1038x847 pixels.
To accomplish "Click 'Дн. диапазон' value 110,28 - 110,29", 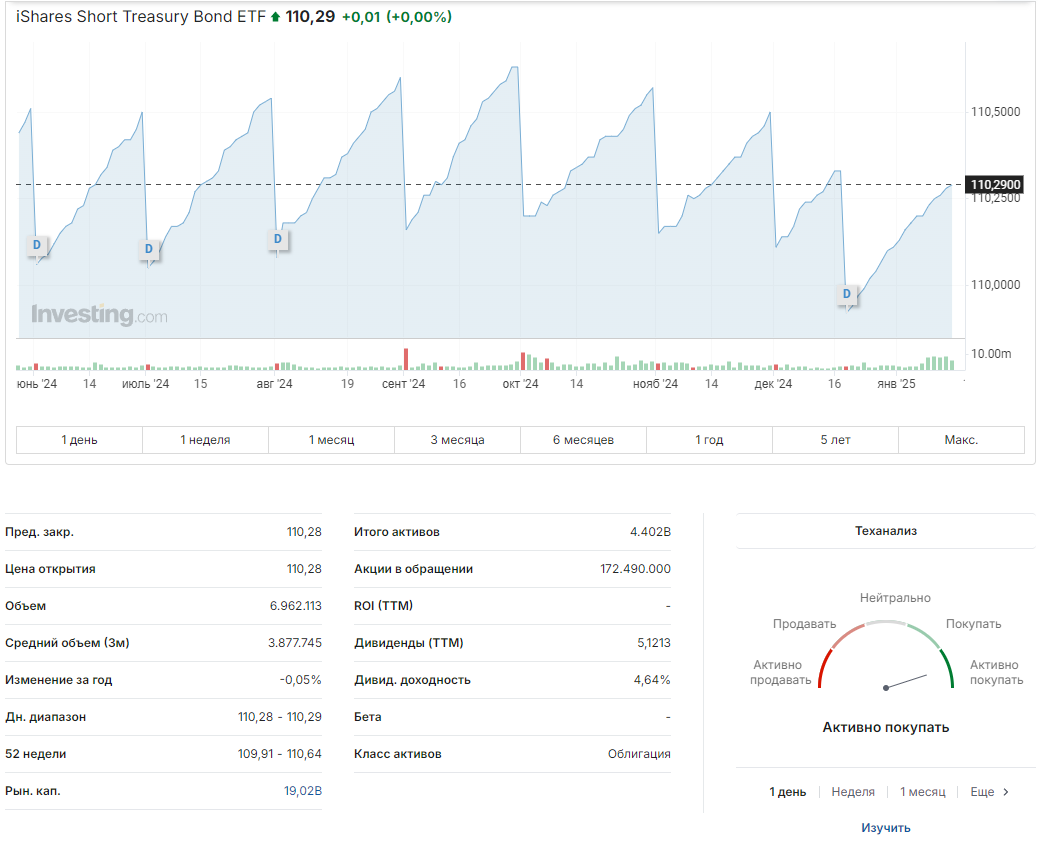I will coord(280,717).
